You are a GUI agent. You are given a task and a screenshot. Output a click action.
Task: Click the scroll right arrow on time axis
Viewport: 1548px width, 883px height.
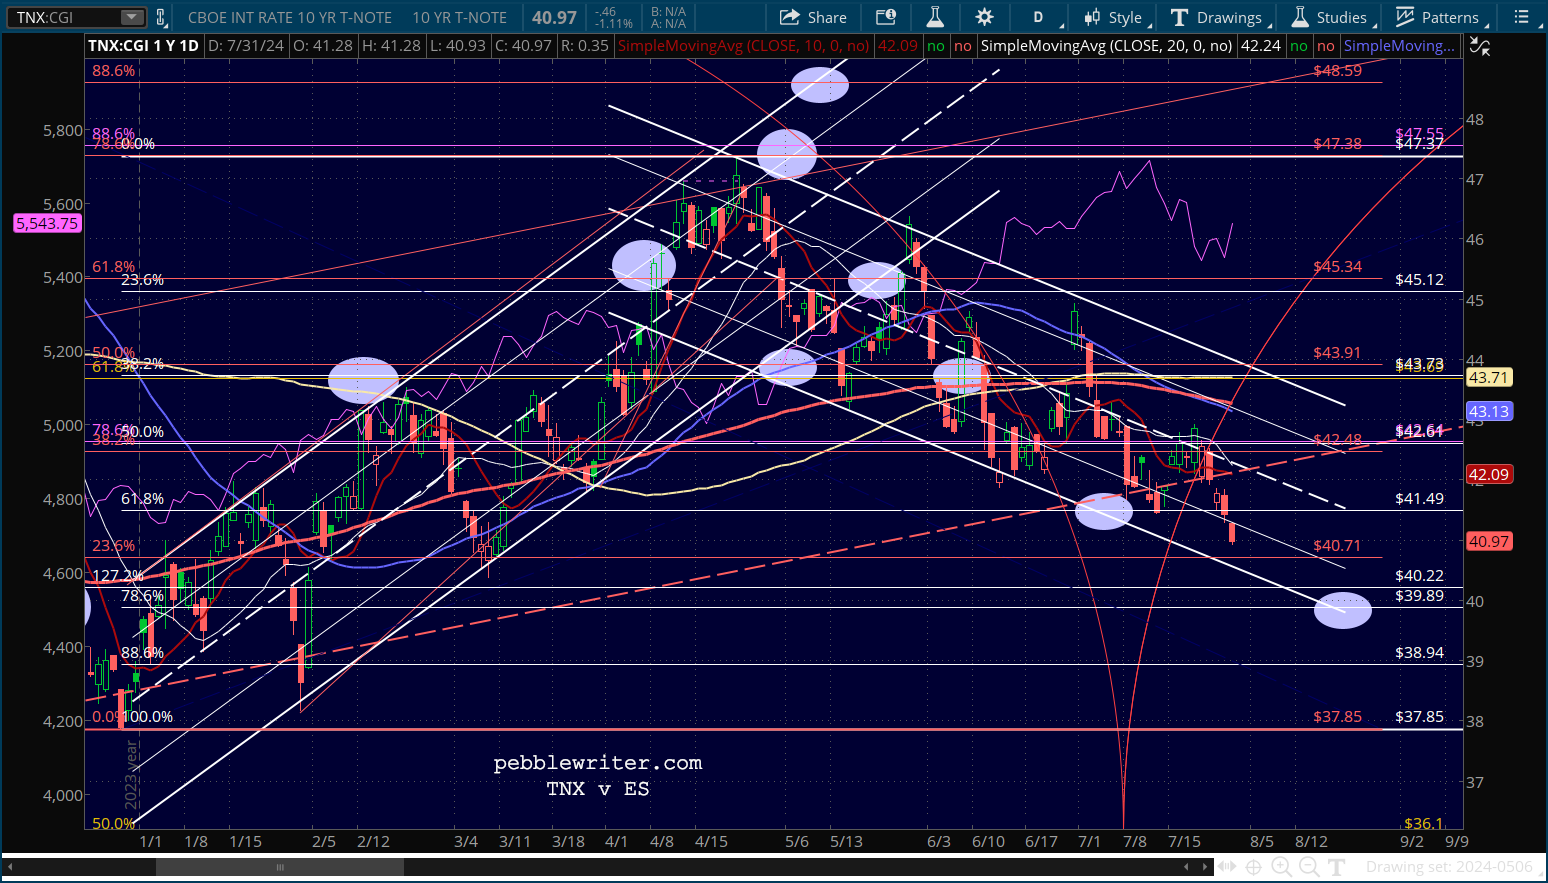[1205, 867]
